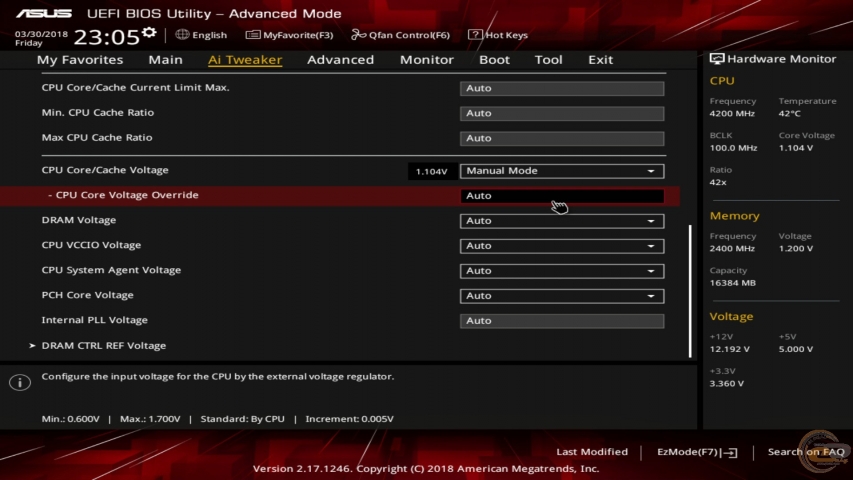Click the 100.0 MHz BCLK value

point(733,148)
